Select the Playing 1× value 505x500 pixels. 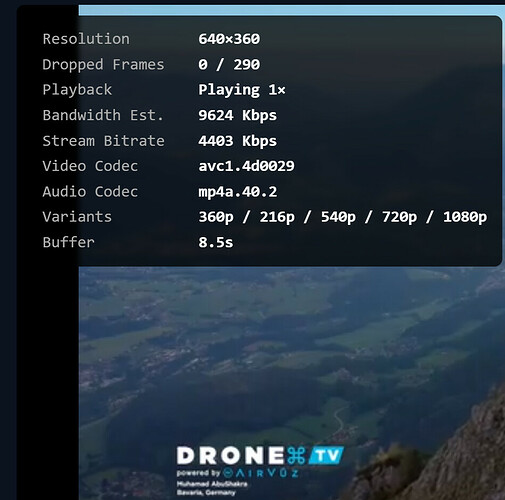[242, 90]
